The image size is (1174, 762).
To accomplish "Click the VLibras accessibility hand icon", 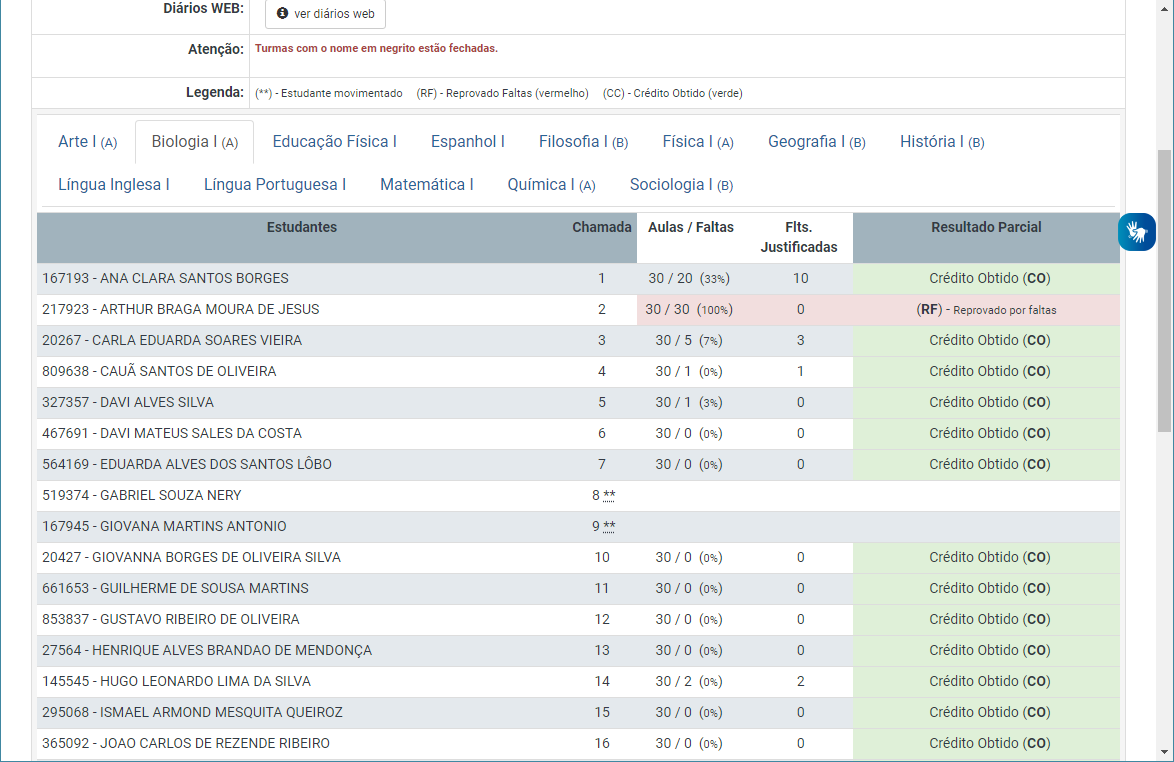I will tap(1137, 232).
